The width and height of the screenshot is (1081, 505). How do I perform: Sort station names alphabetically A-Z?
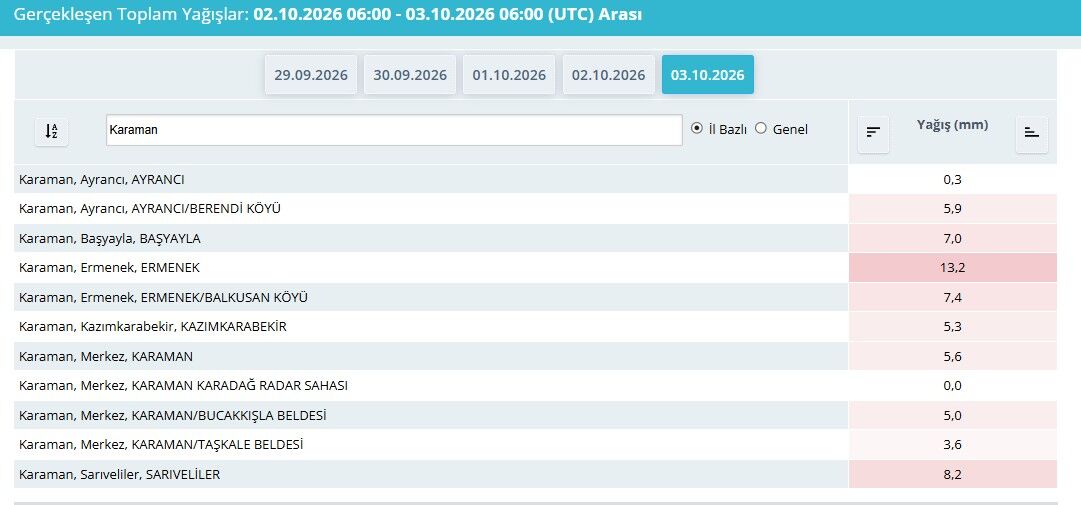tap(52, 131)
